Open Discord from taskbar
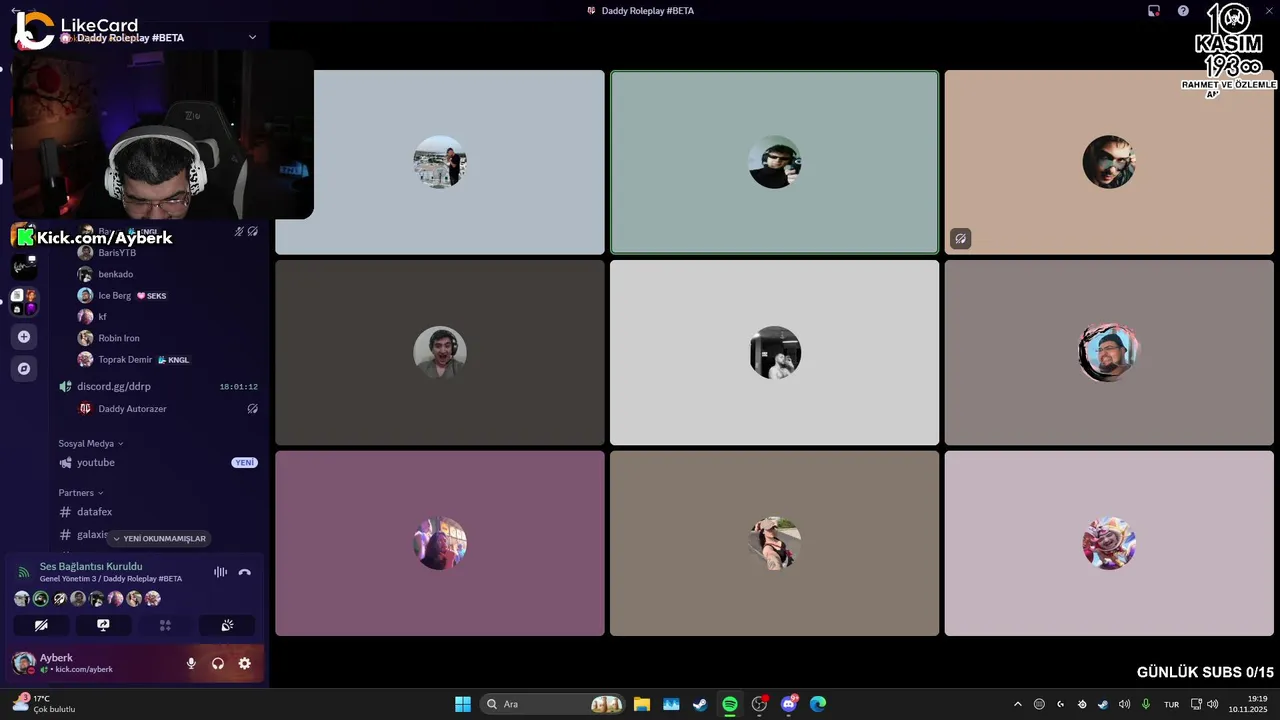Viewport: 1280px width, 720px height. coord(789,704)
